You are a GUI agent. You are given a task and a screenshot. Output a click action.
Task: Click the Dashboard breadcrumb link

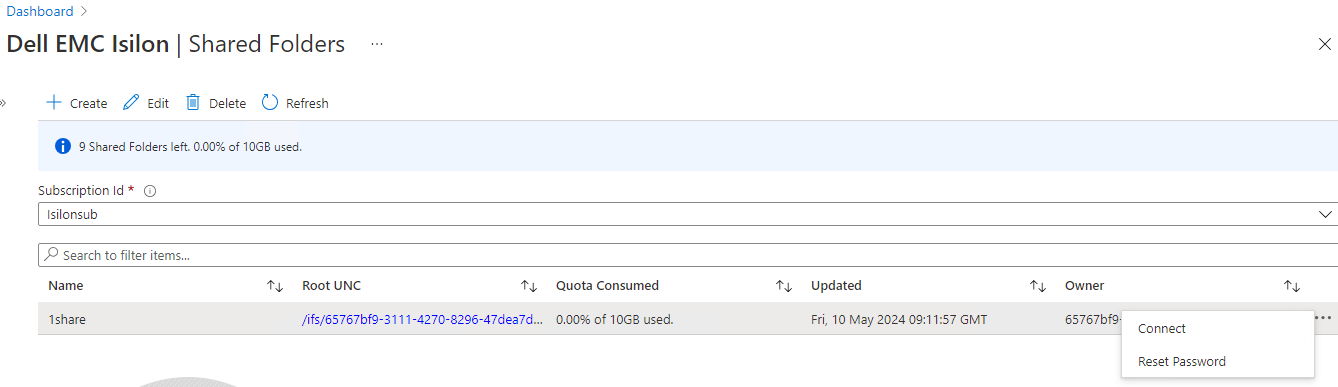click(40, 11)
